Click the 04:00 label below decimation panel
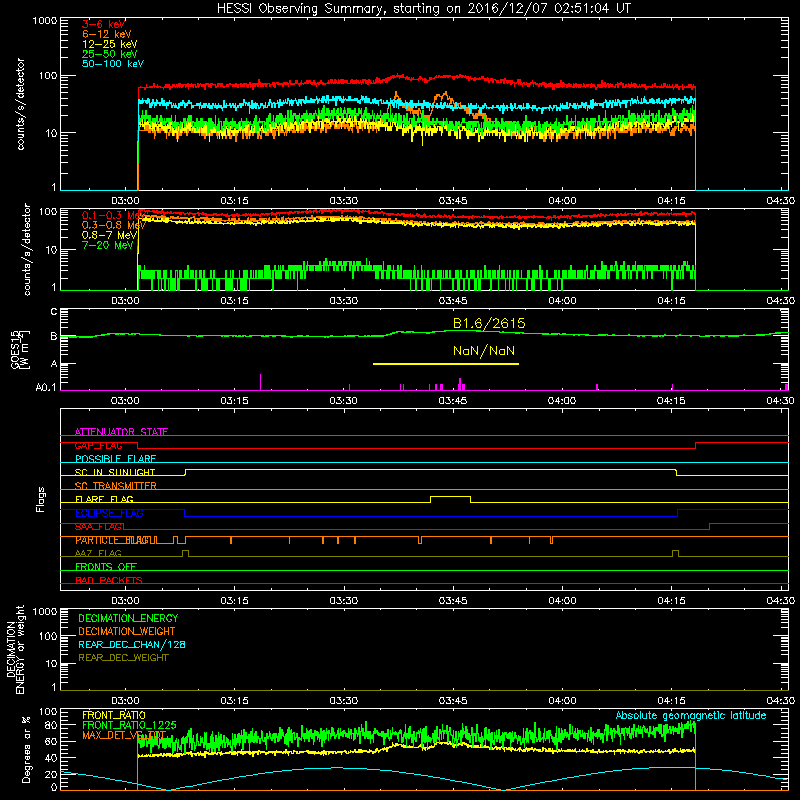Image resolution: width=800 pixels, height=800 pixels. pos(562,701)
